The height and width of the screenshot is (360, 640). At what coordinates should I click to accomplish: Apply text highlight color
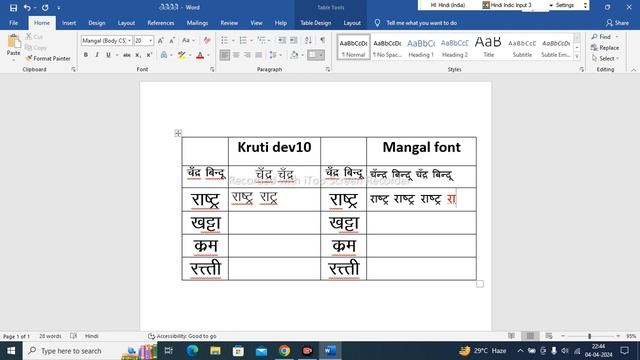point(182,55)
